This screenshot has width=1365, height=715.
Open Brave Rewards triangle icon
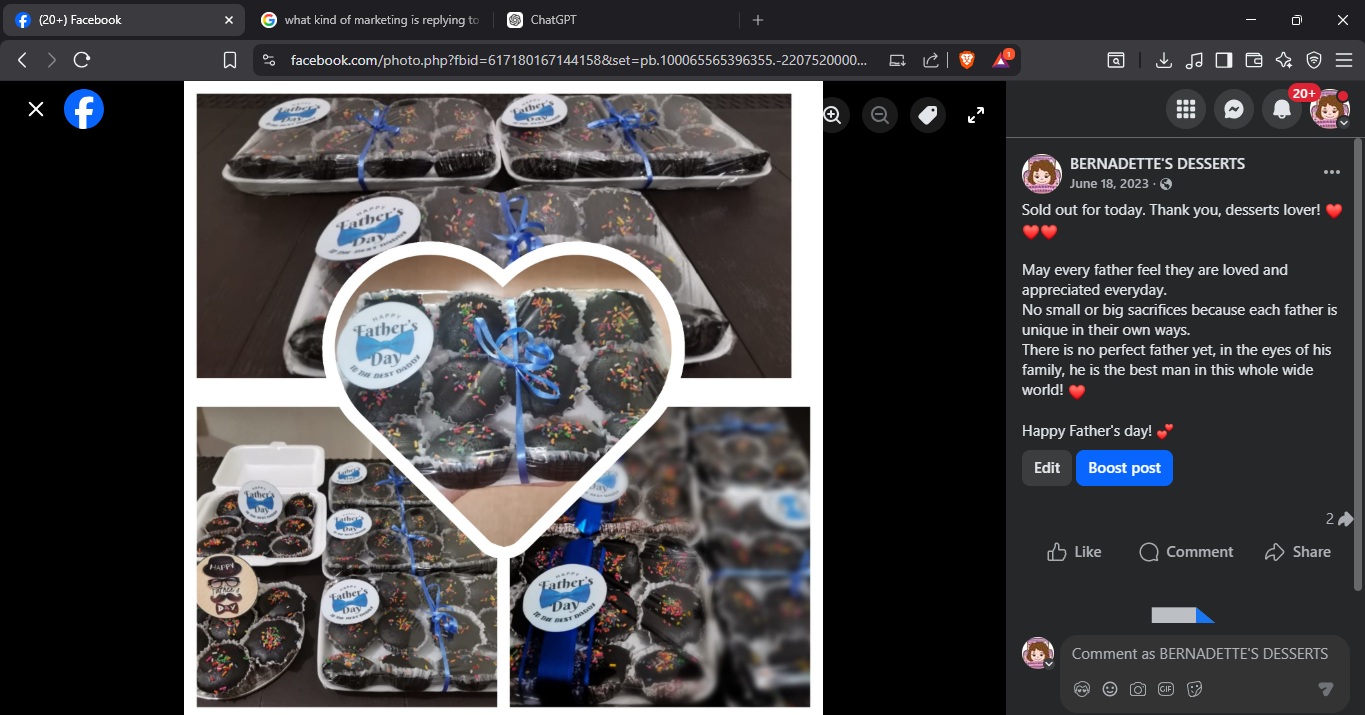point(1001,60)
